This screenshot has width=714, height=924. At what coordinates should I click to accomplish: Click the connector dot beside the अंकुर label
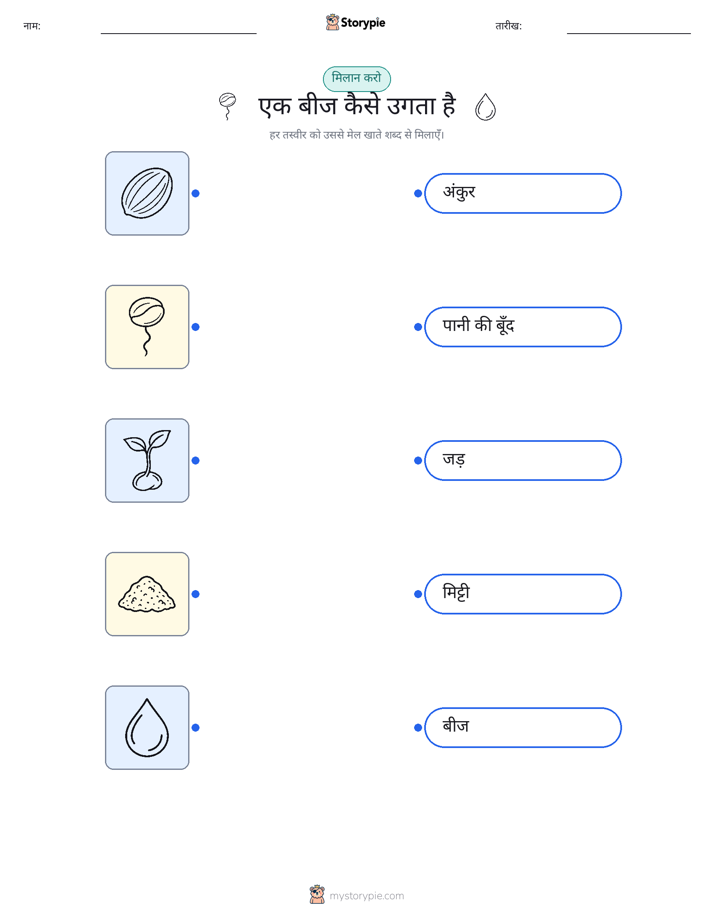[418, 193]
